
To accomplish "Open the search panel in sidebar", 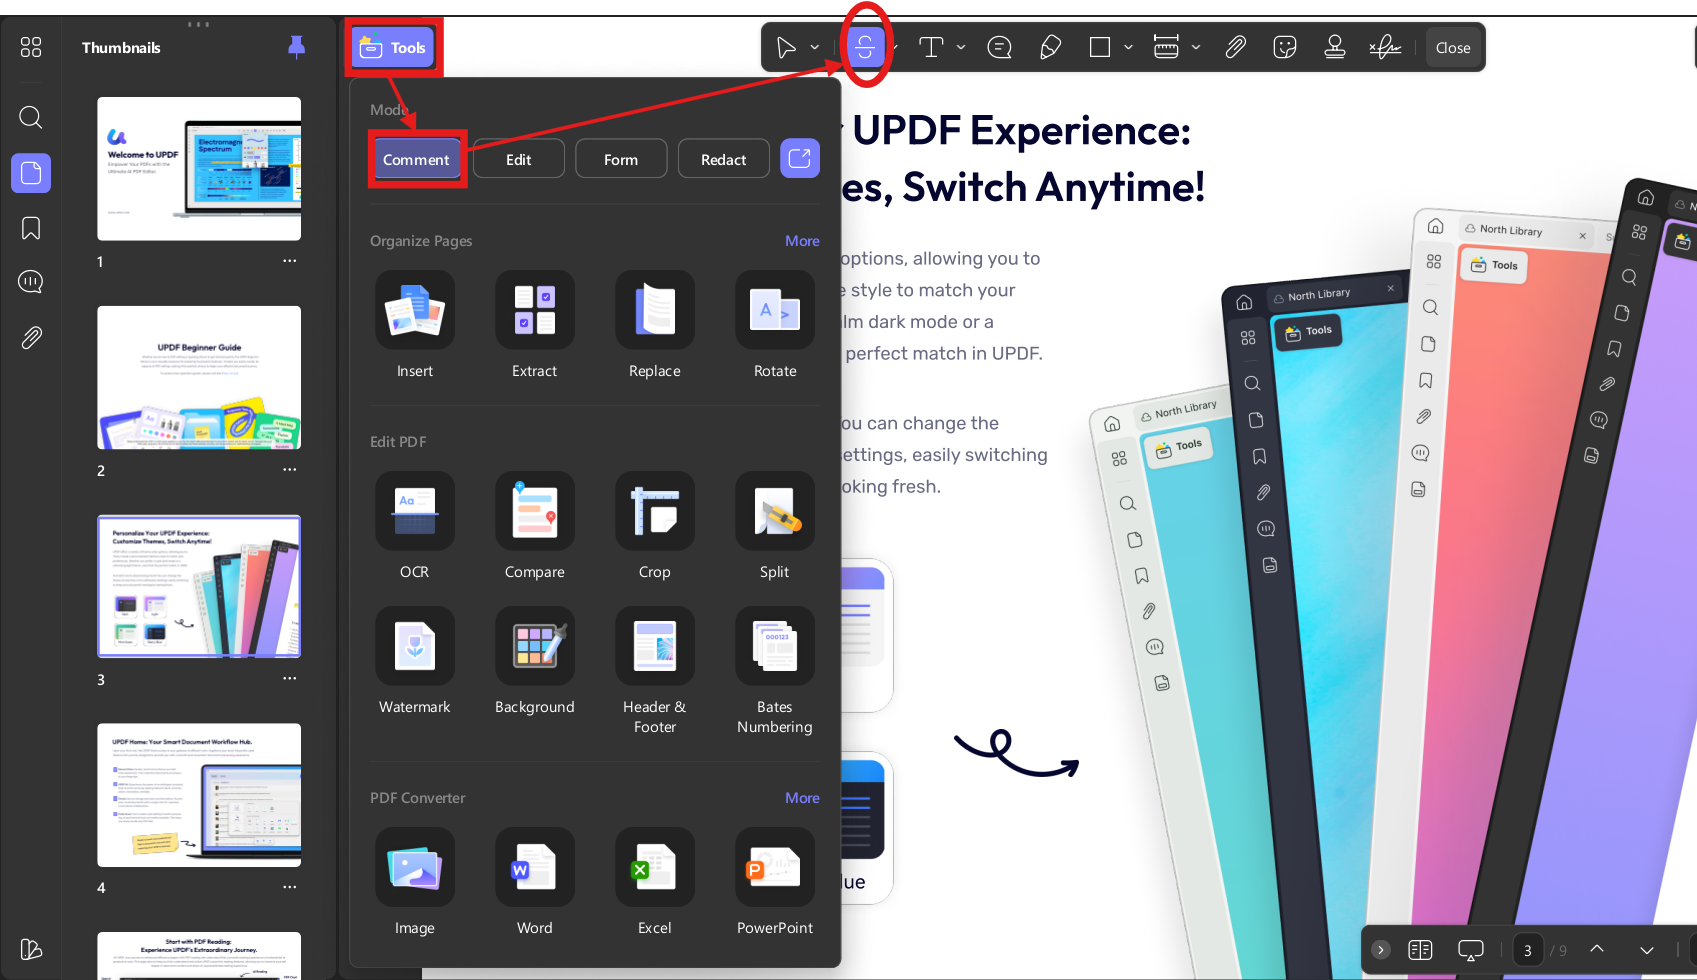I will pos(31,118).
